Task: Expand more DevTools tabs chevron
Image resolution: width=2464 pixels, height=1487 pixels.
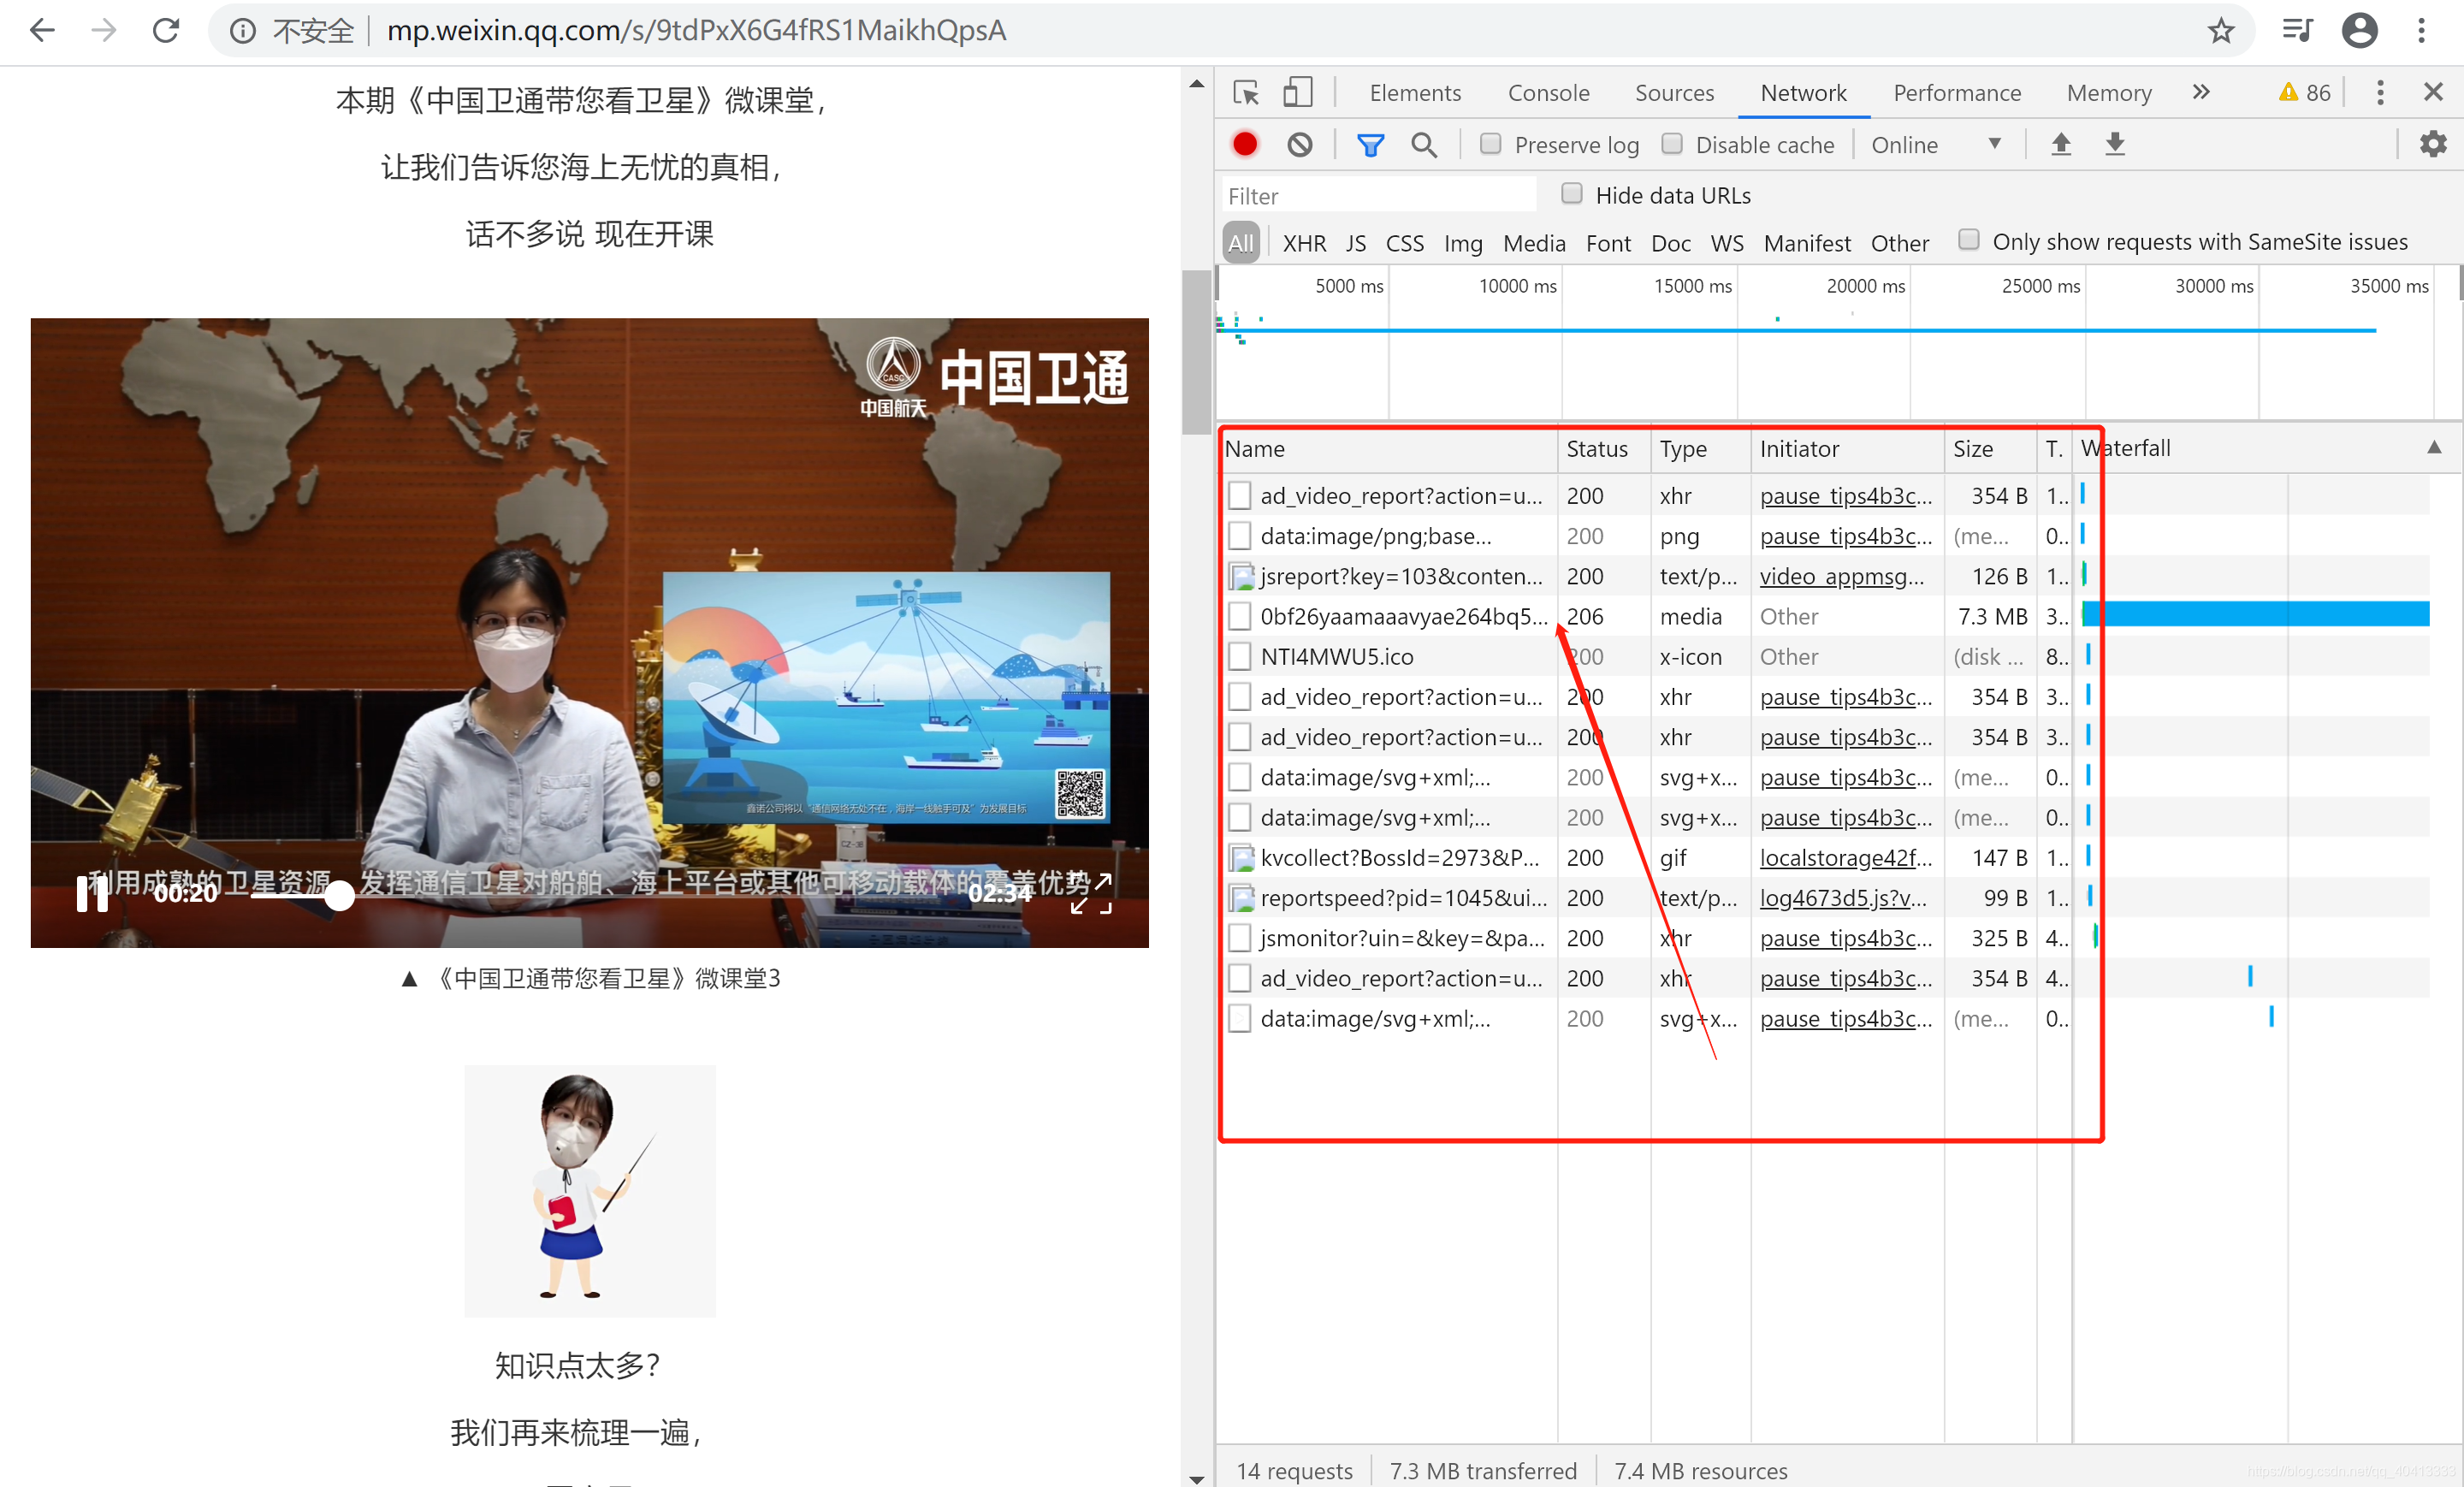Action: coord(2200,93)
